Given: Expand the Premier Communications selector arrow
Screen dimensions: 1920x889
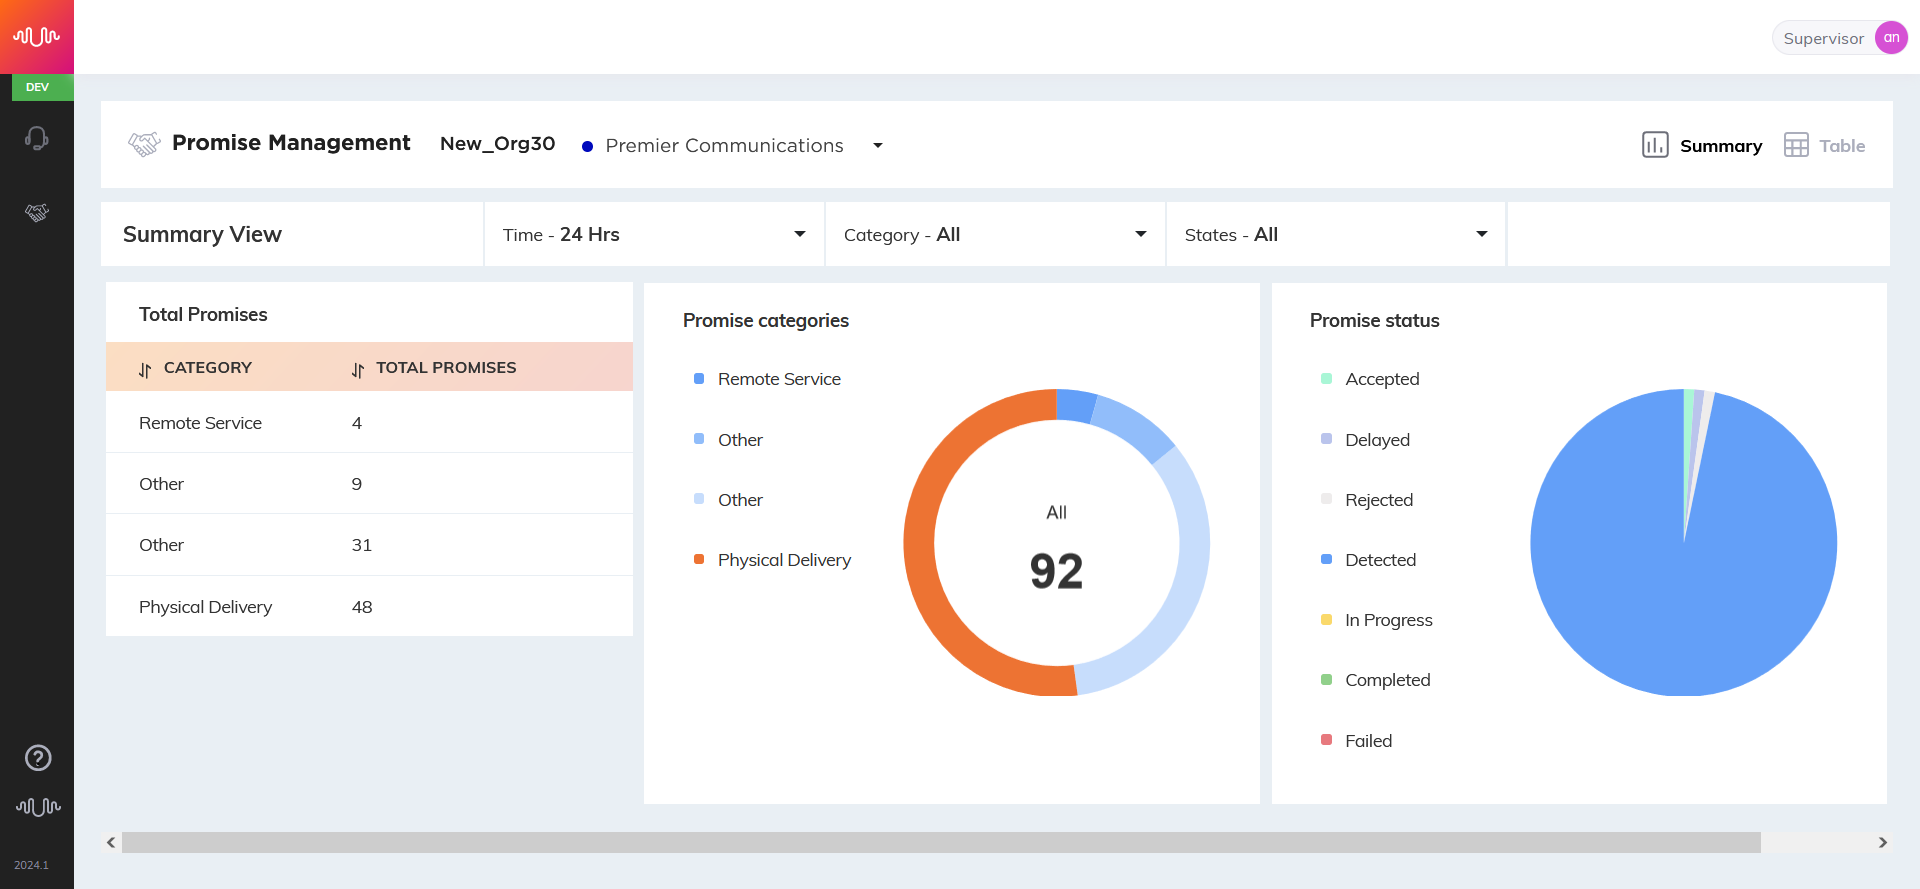Looking at the screenshot, I should (x=878, y=146).
